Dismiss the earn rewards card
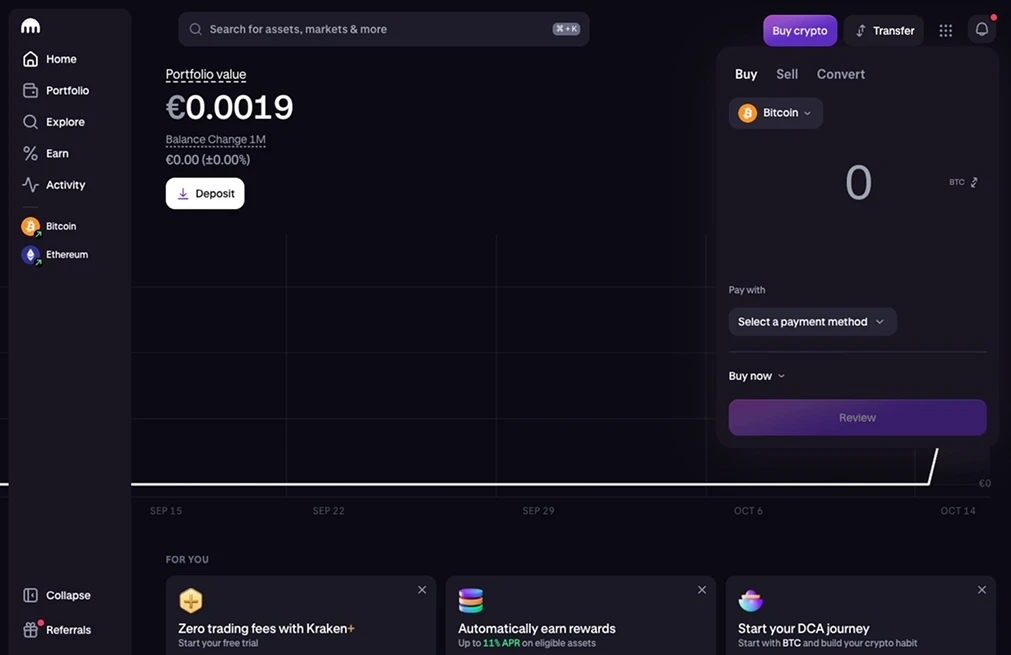 (x=702, y=590)
